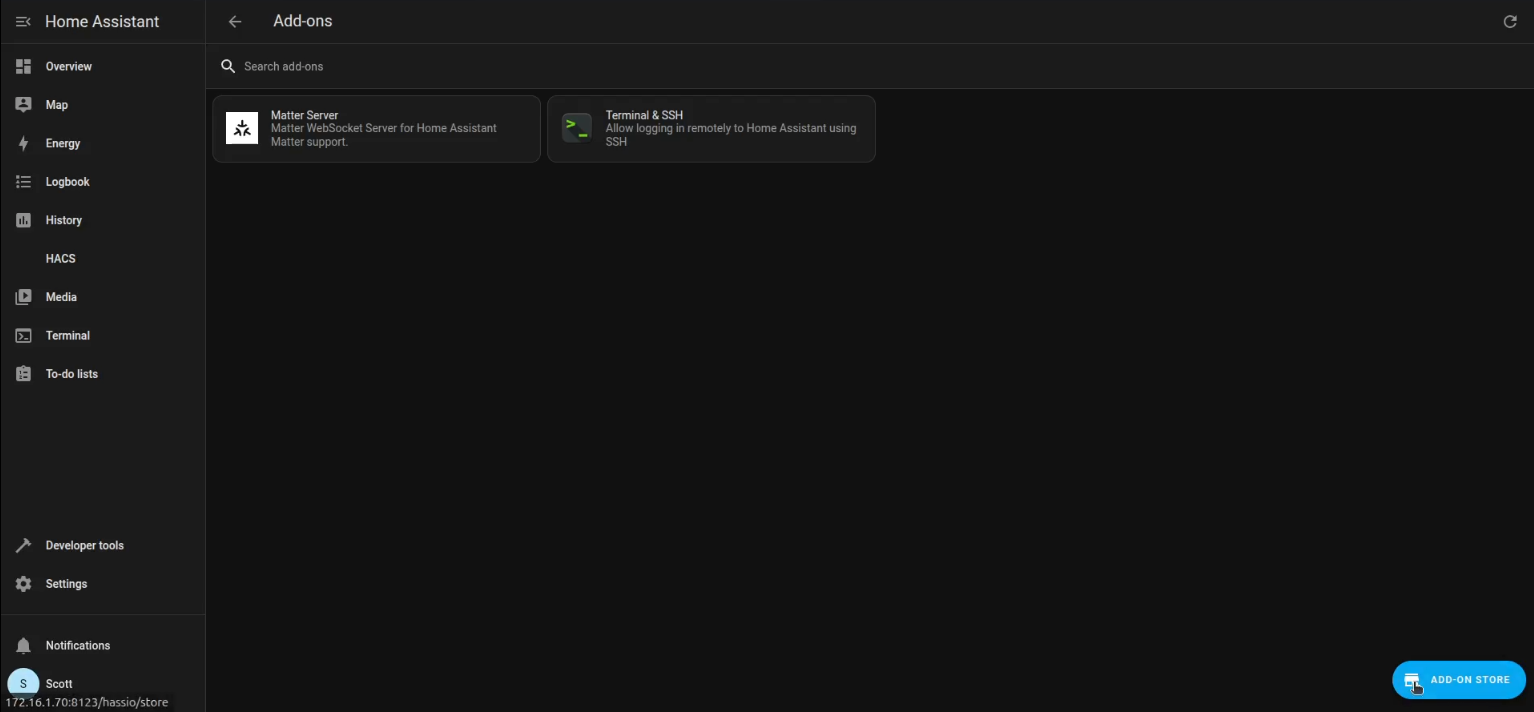Open the Notifications menu item
Screen dimensions: 1534x712
click(x=103, y=645)
